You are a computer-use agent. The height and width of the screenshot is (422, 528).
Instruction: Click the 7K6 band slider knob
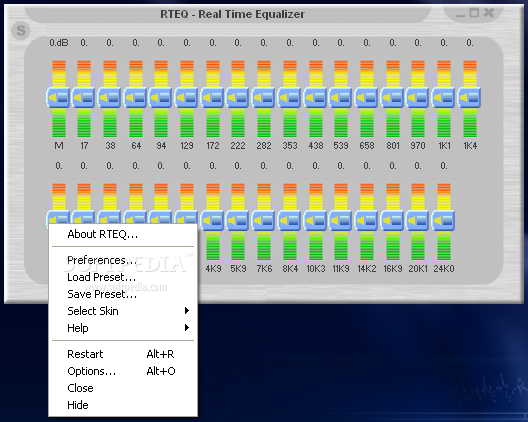(264, 221)
